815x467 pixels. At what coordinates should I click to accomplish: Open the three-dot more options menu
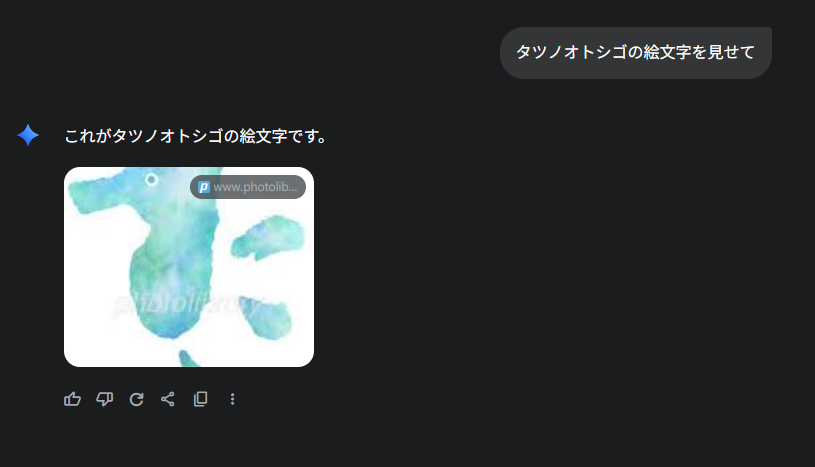(x=232, y=399)
